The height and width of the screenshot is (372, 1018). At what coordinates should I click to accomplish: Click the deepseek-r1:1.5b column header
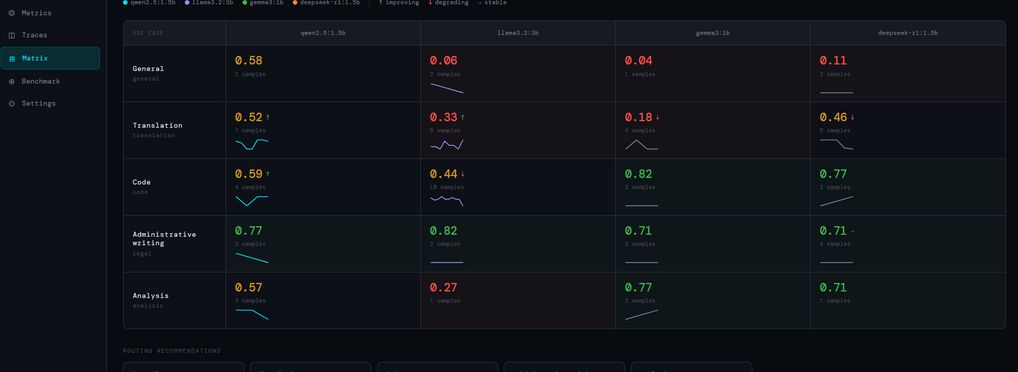point(908,33)
